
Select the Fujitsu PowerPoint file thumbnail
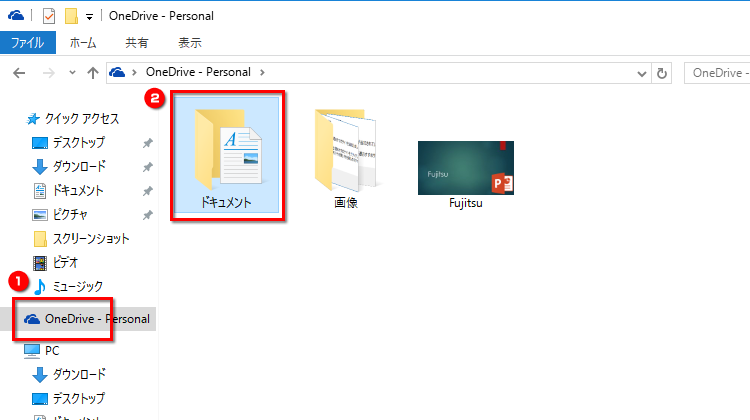tap(466, 168)
